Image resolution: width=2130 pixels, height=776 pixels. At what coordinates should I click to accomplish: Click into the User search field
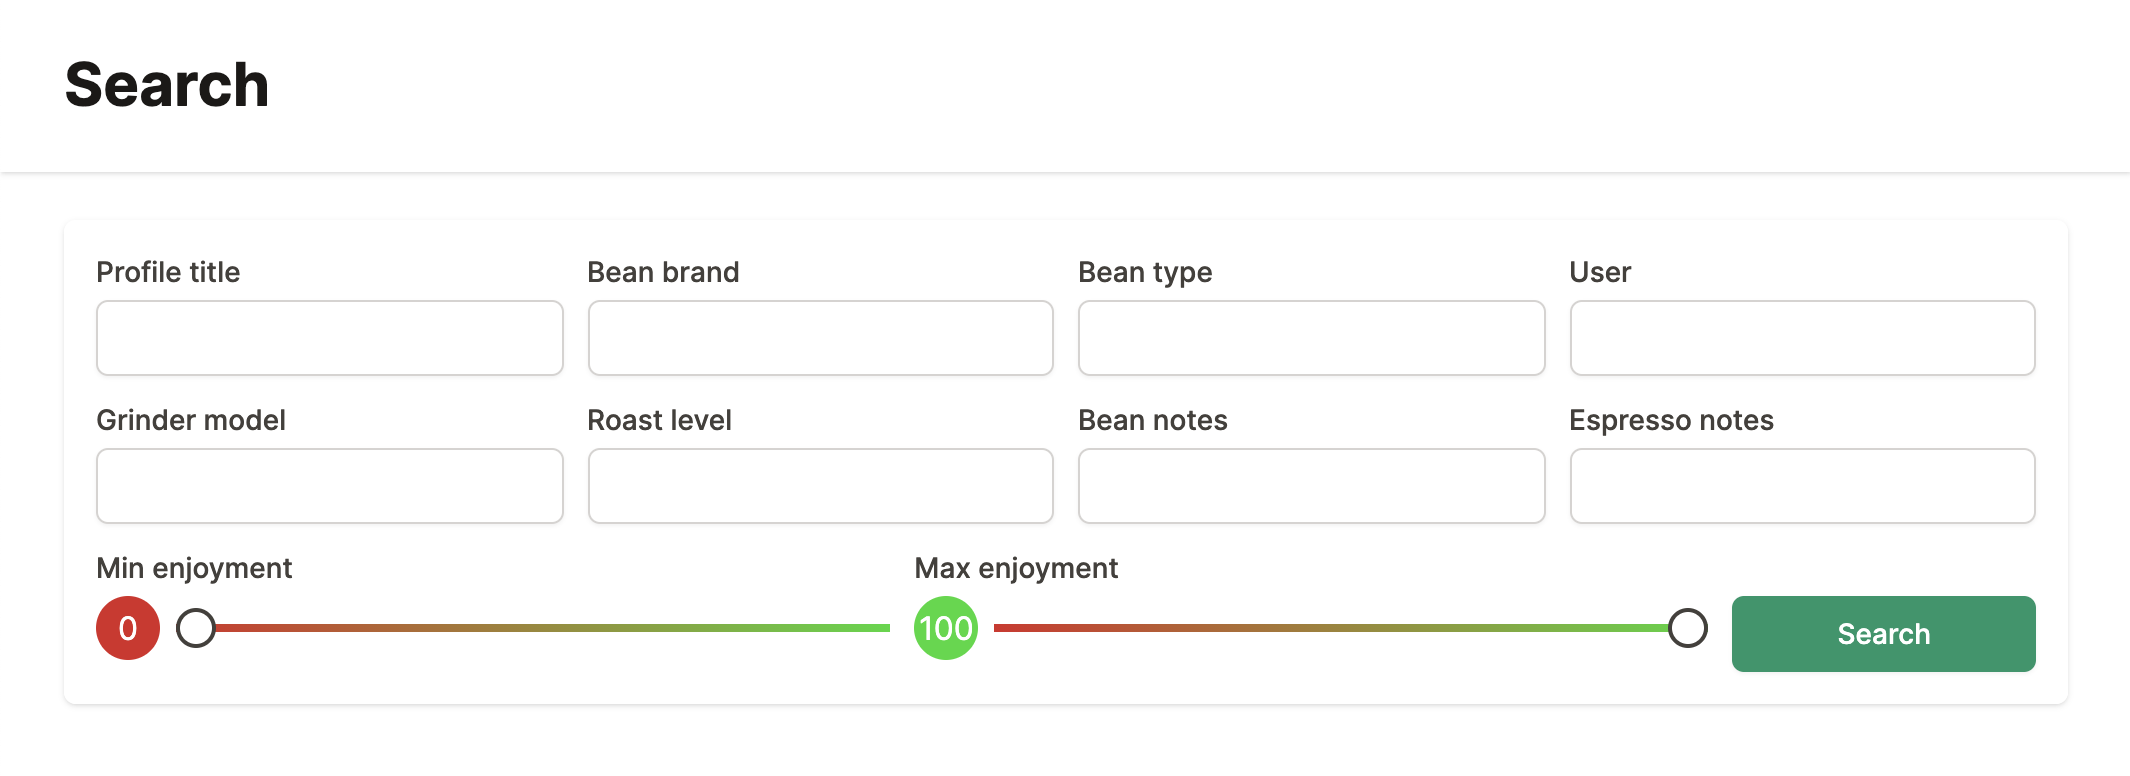1802,338
